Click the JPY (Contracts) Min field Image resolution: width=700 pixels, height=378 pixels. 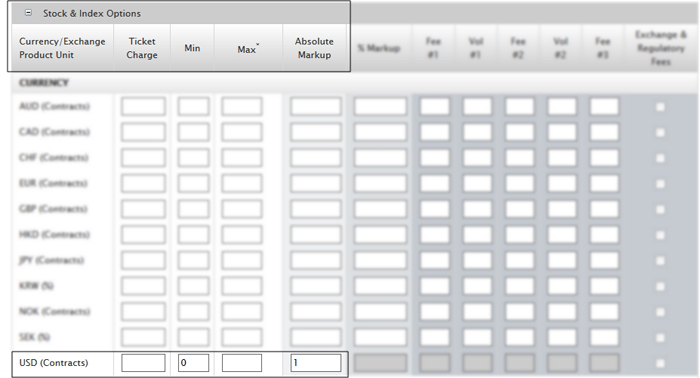[x=193, y=260]
